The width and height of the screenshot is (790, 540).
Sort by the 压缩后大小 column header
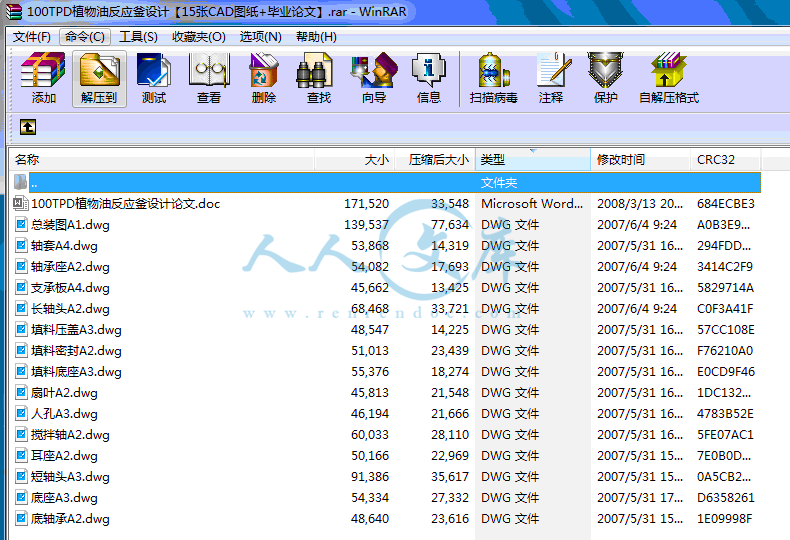point(435,160)
